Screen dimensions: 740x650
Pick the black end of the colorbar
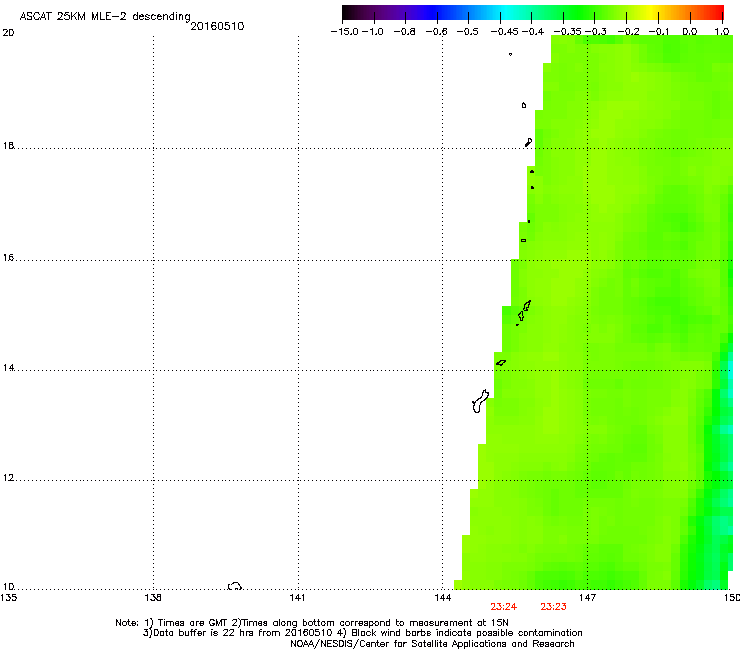(347, 12)
